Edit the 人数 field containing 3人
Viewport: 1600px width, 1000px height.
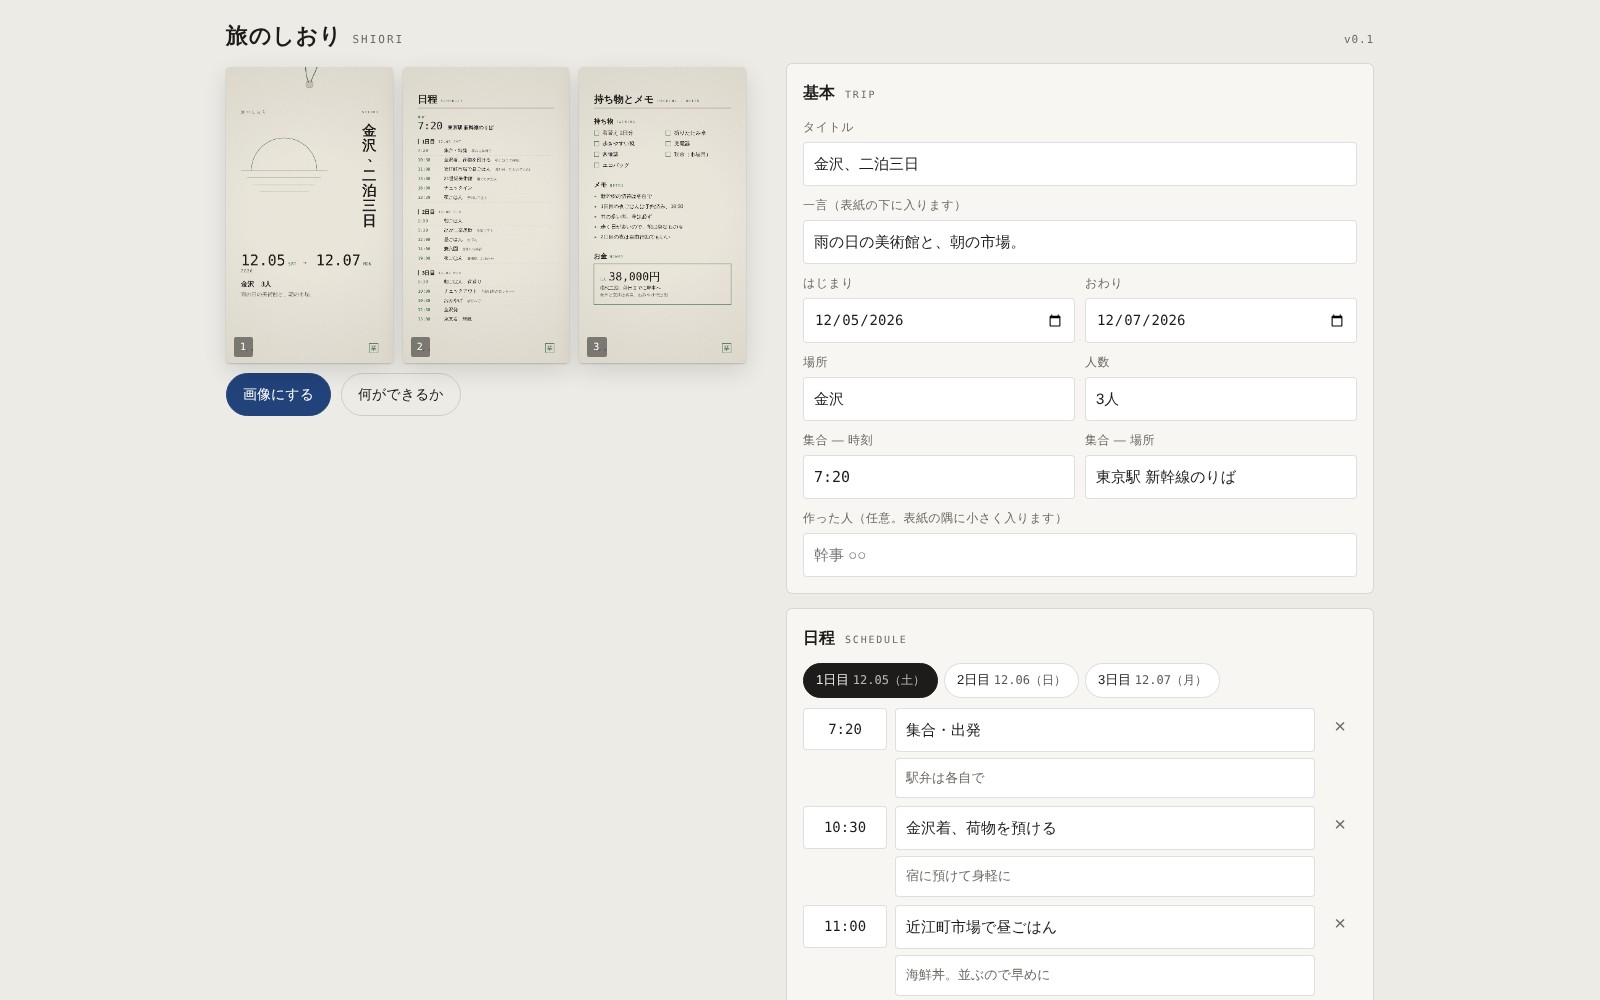pos(1221,399)
